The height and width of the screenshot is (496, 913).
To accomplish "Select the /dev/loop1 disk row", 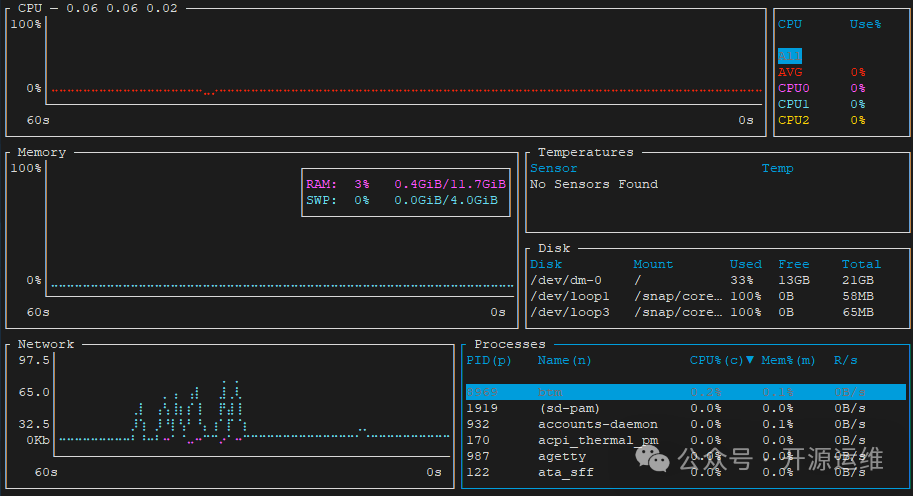I will tap(700, 296).
